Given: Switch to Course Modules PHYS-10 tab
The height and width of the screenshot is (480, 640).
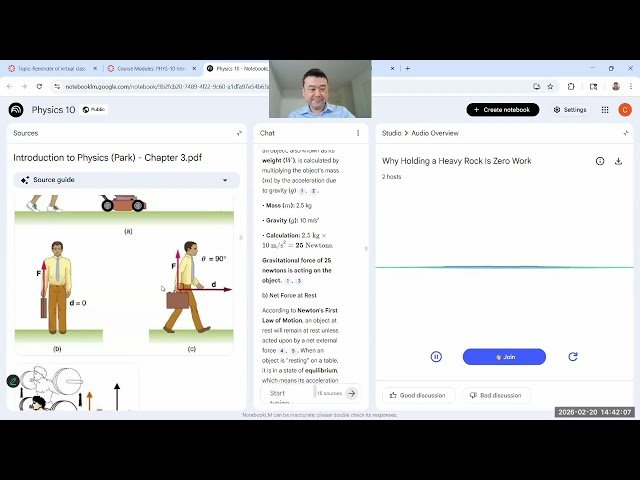Looking at the screenshot, I should click(151, 69).
